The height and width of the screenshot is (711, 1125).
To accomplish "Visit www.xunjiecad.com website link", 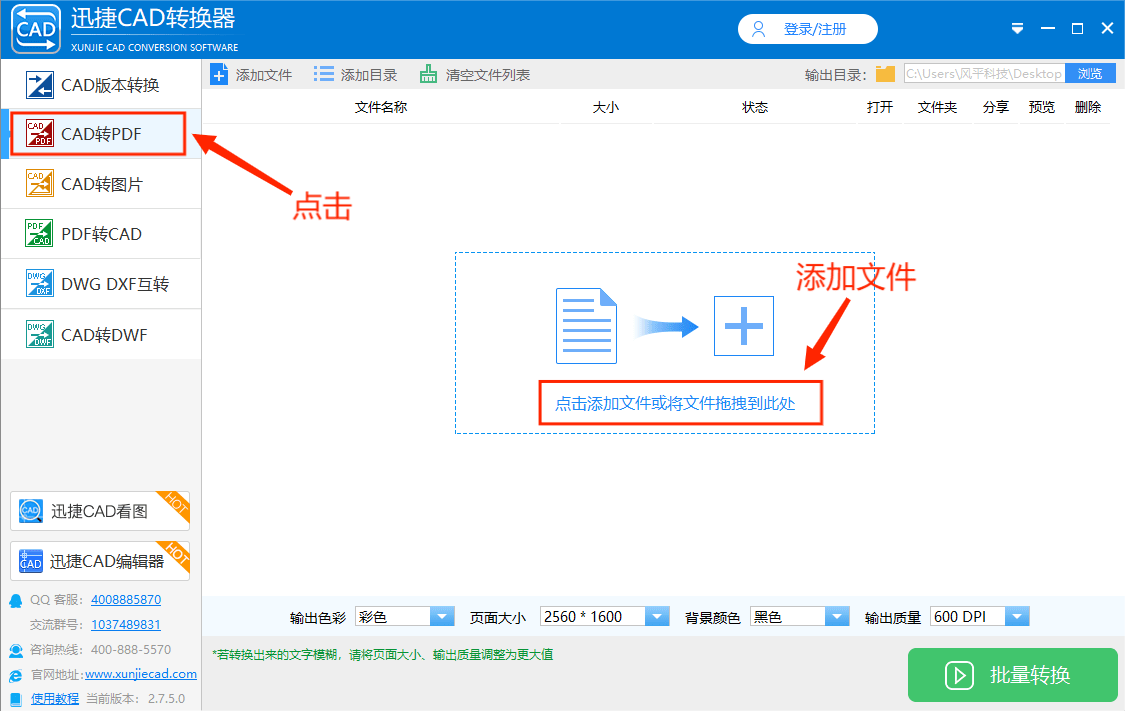I will pyautogui.click(x=141, y=674).
